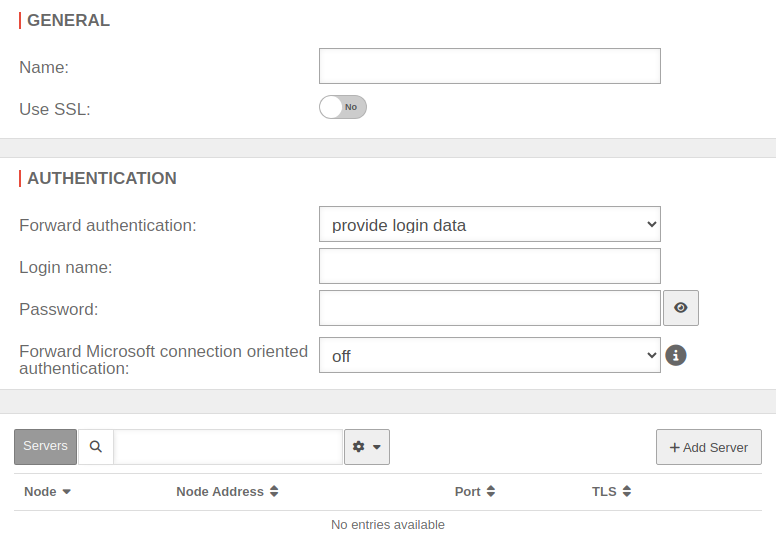
Task: Toggle the Use SSL switch
Action: point(343,107)
